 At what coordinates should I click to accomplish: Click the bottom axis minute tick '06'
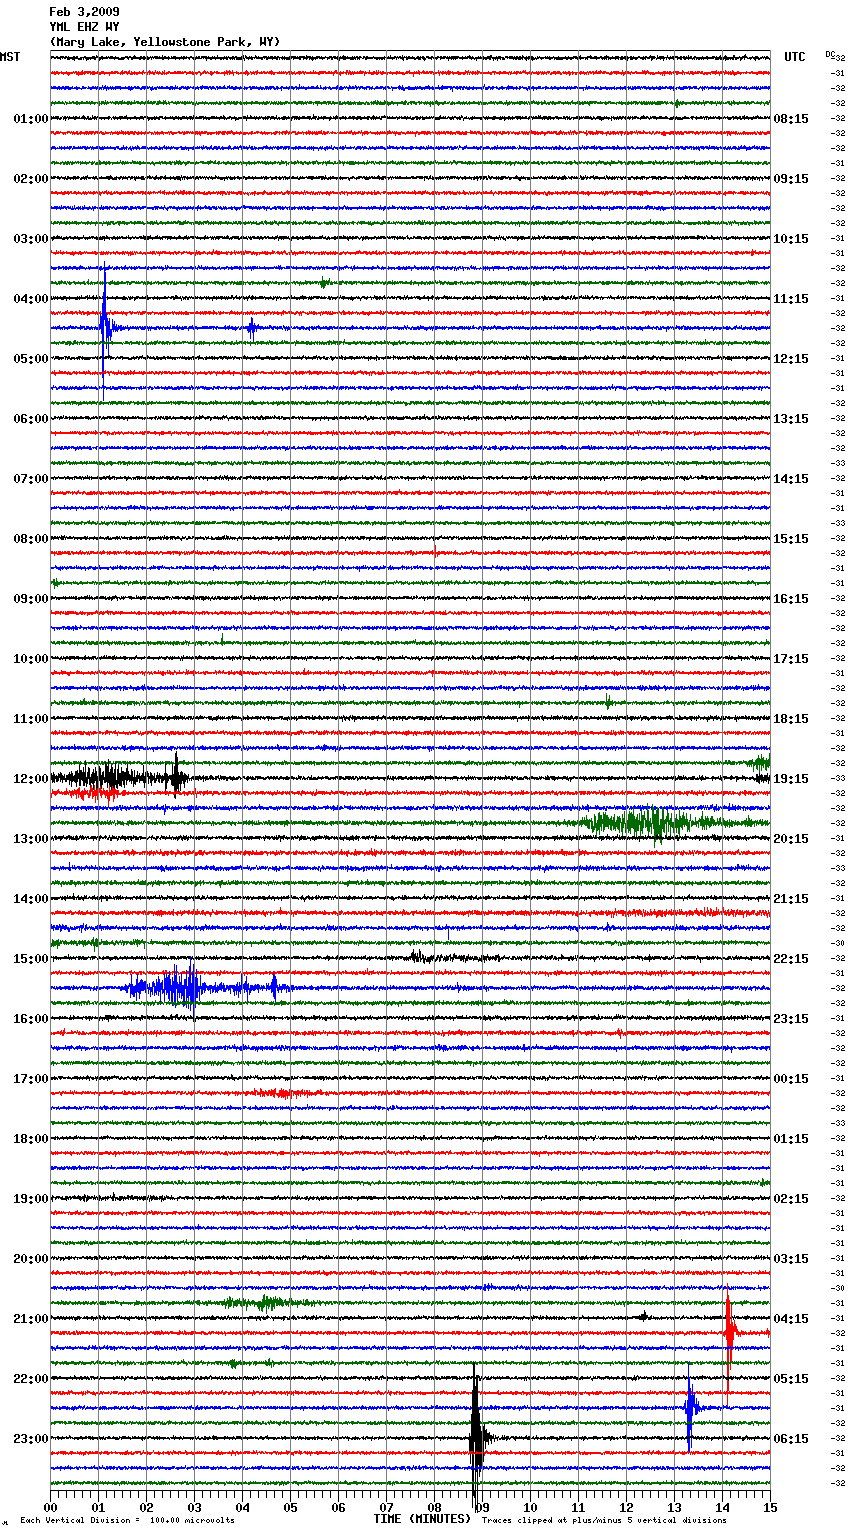339,1507
